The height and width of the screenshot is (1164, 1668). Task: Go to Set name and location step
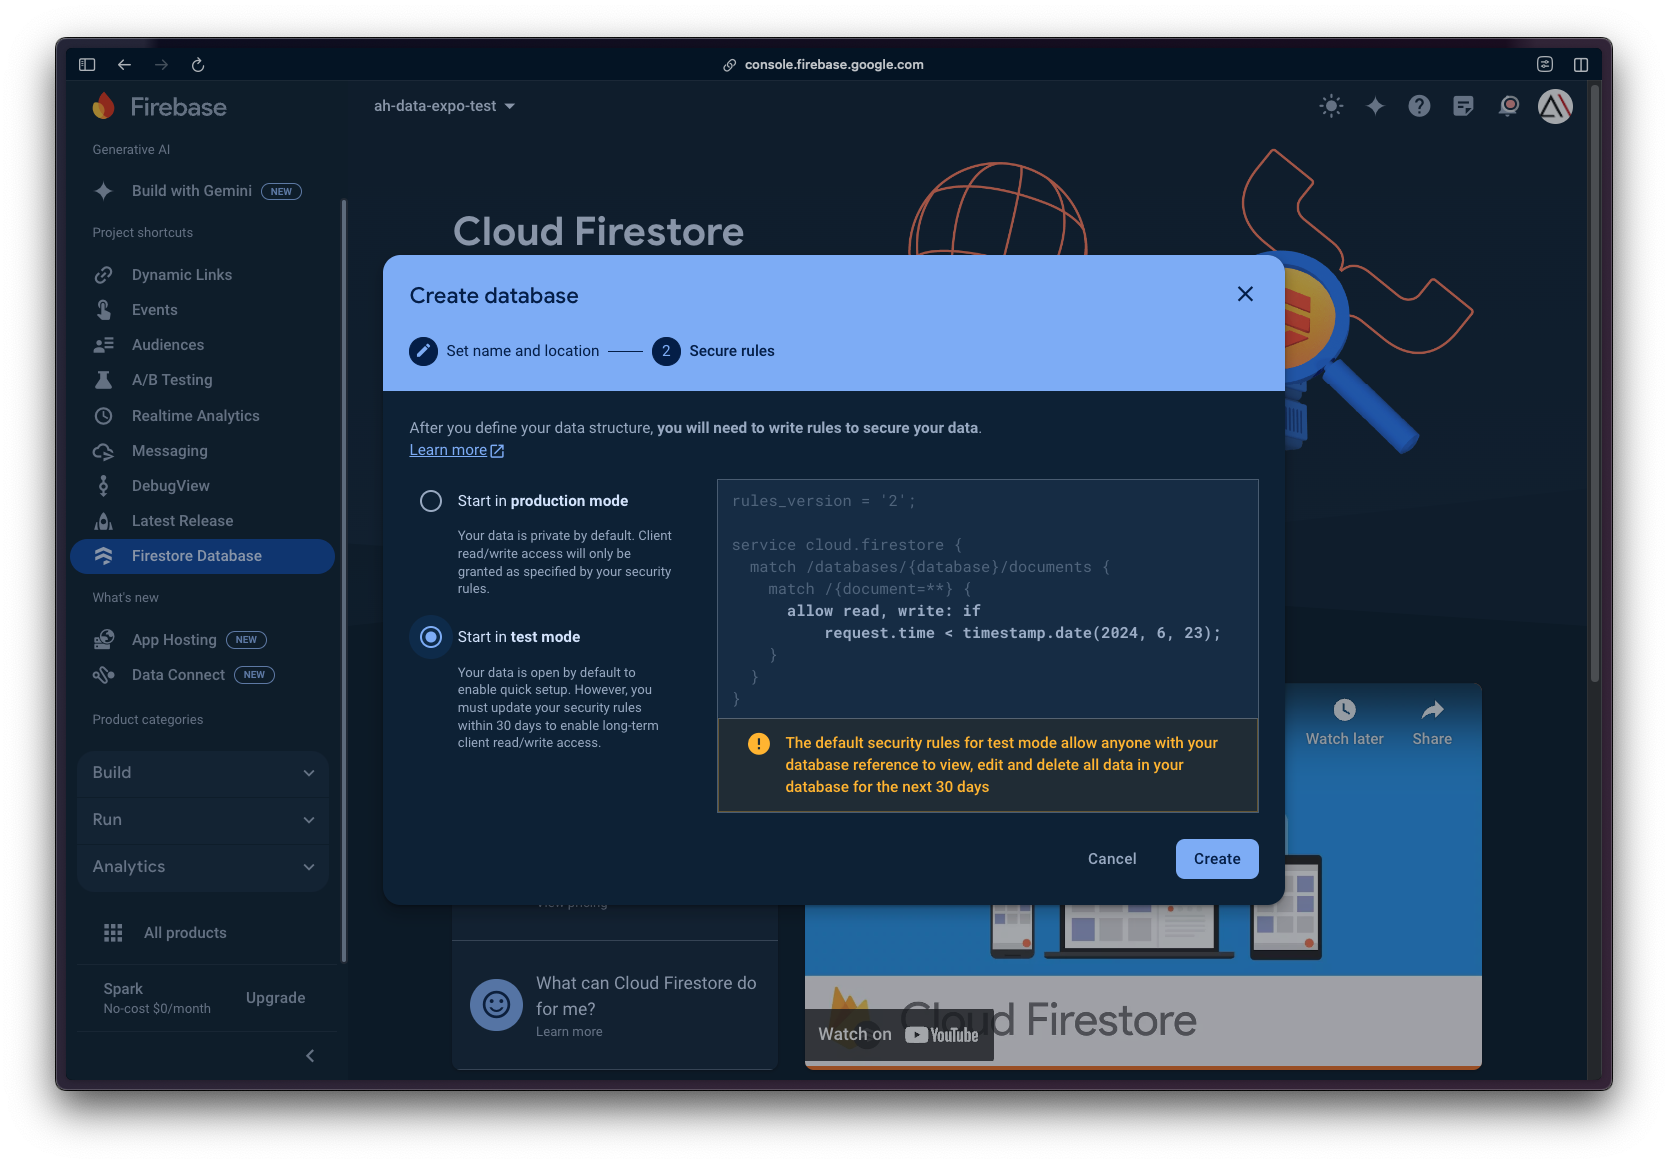[x=504, y=351]
